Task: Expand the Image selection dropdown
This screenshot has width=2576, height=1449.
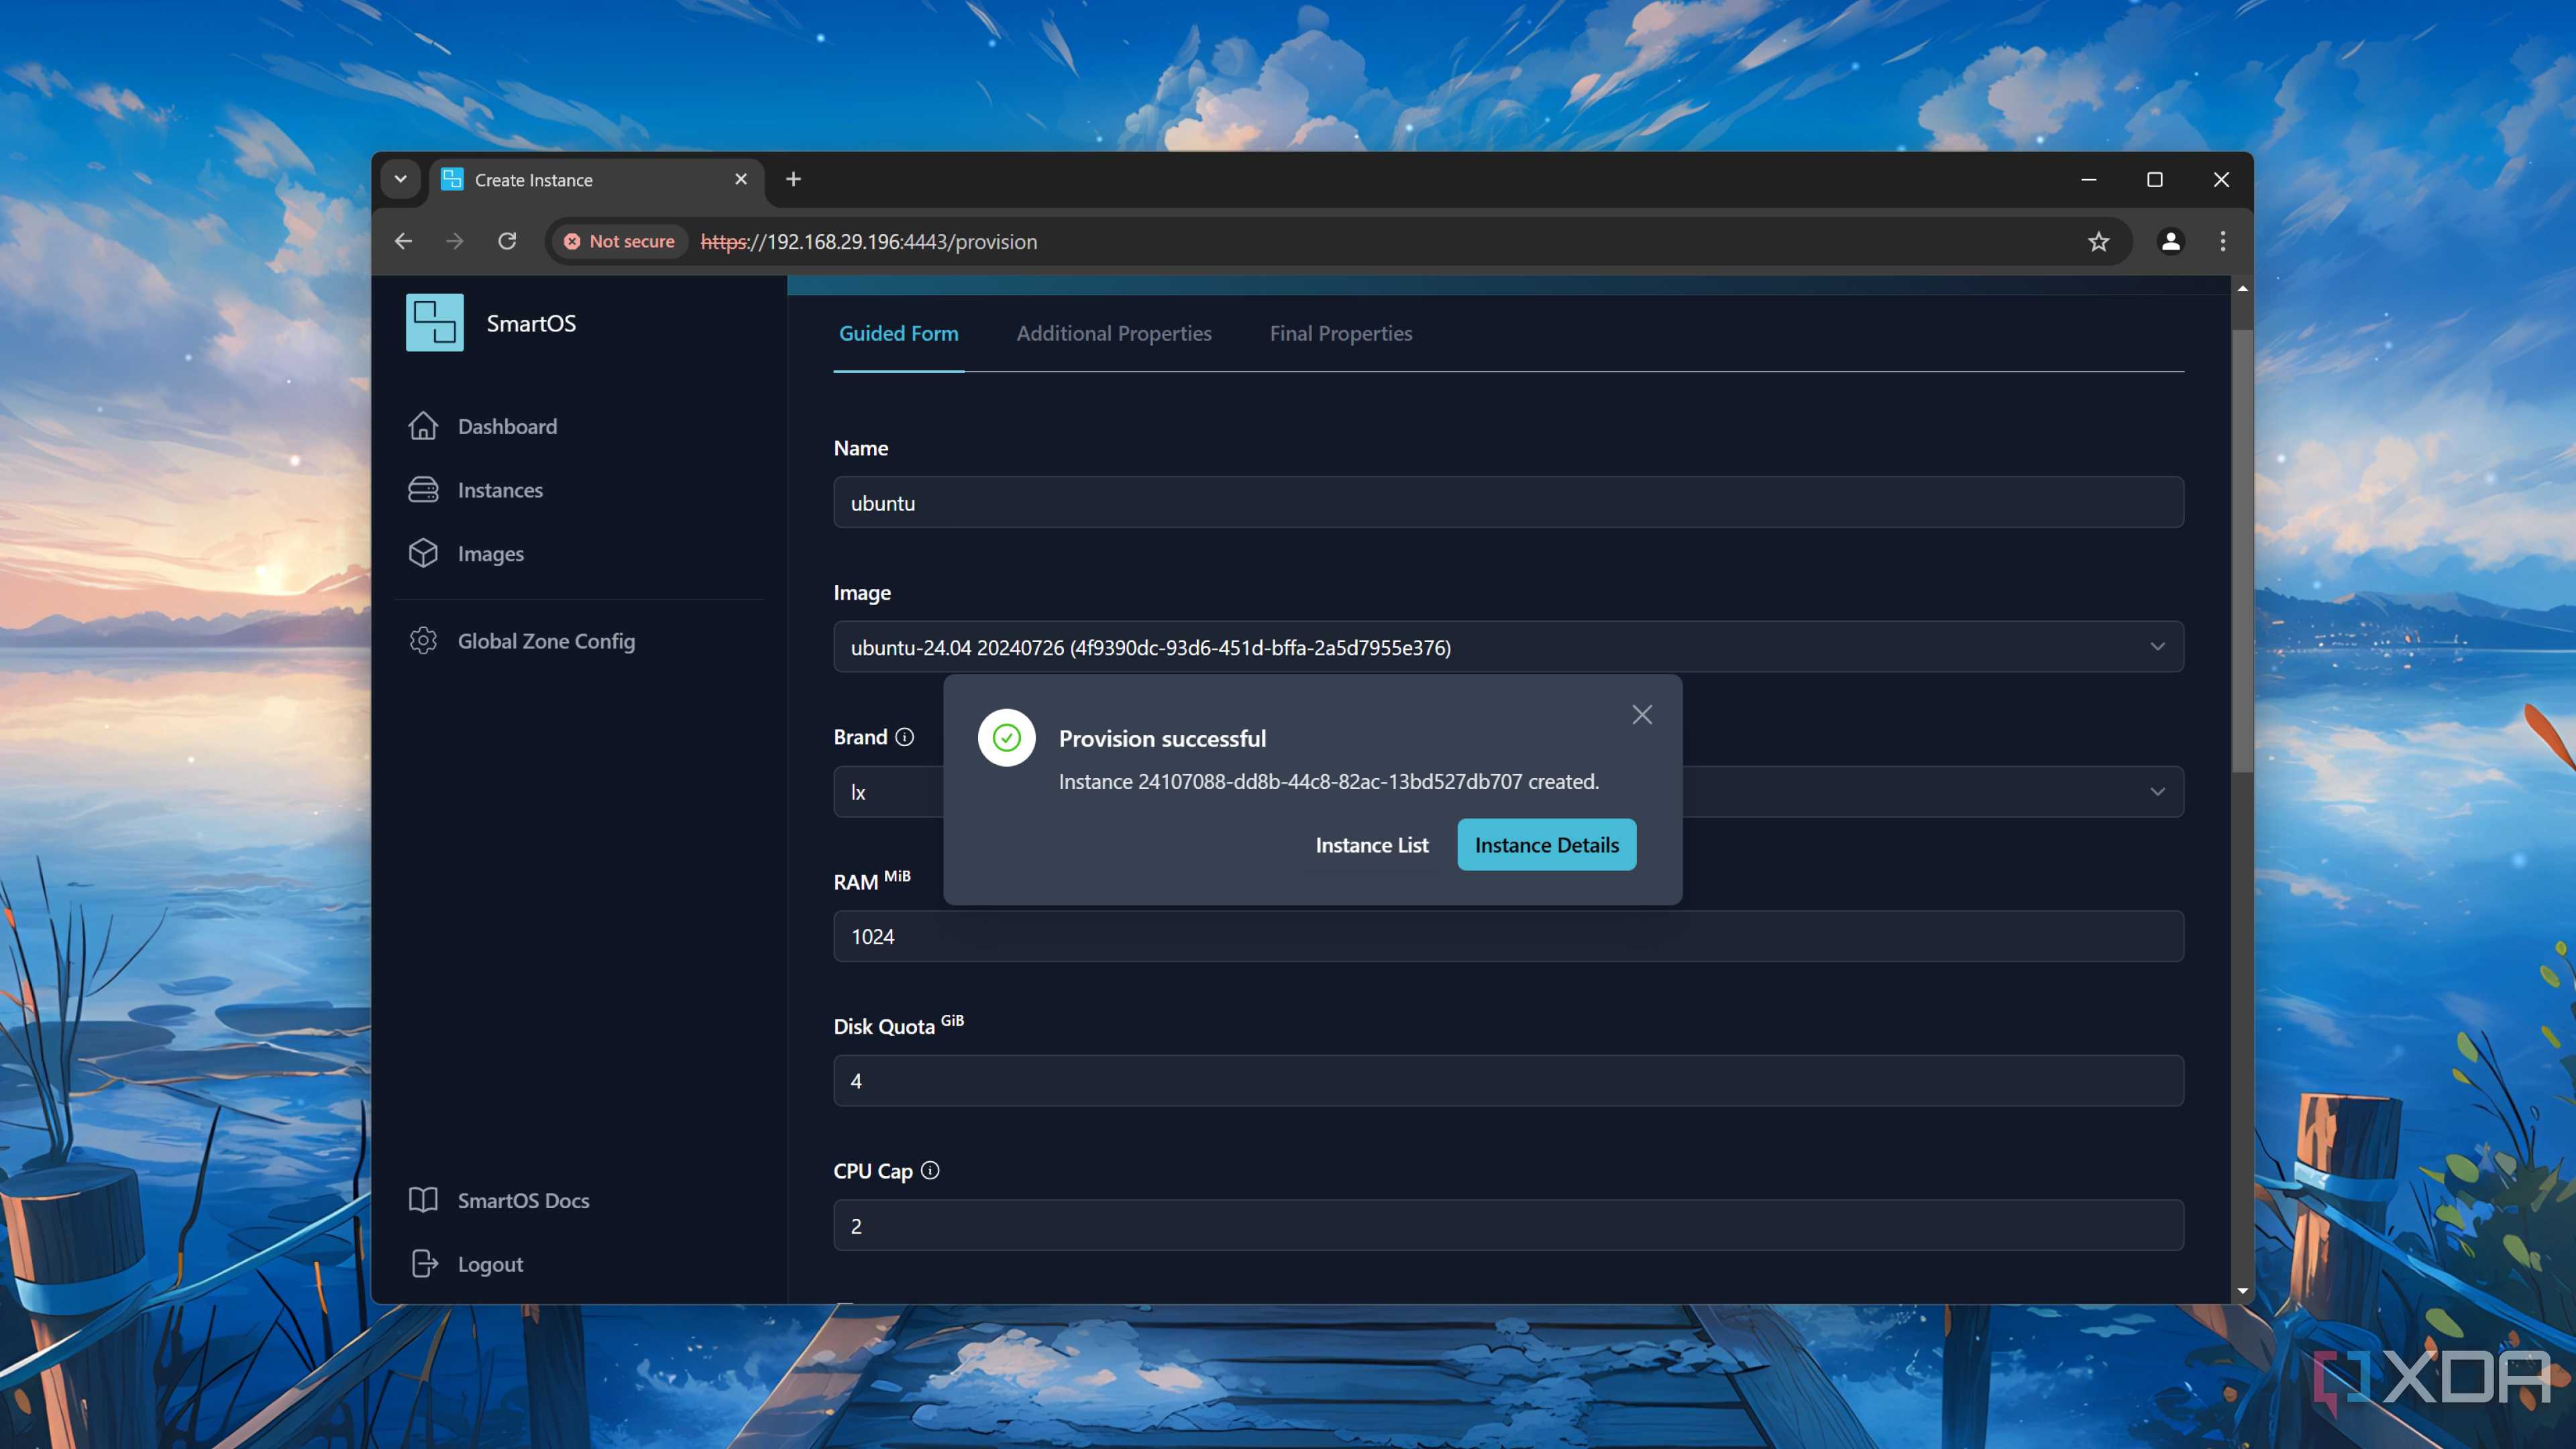Action: click(x=2157, y=647)
